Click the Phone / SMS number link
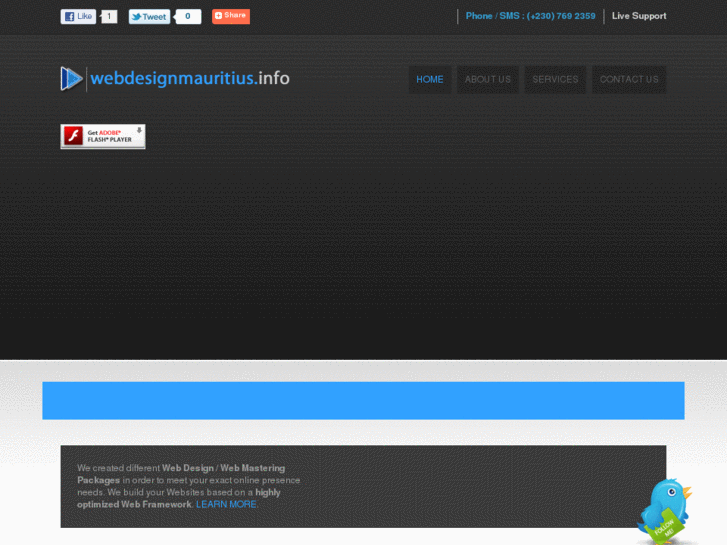 click(530, 16)
